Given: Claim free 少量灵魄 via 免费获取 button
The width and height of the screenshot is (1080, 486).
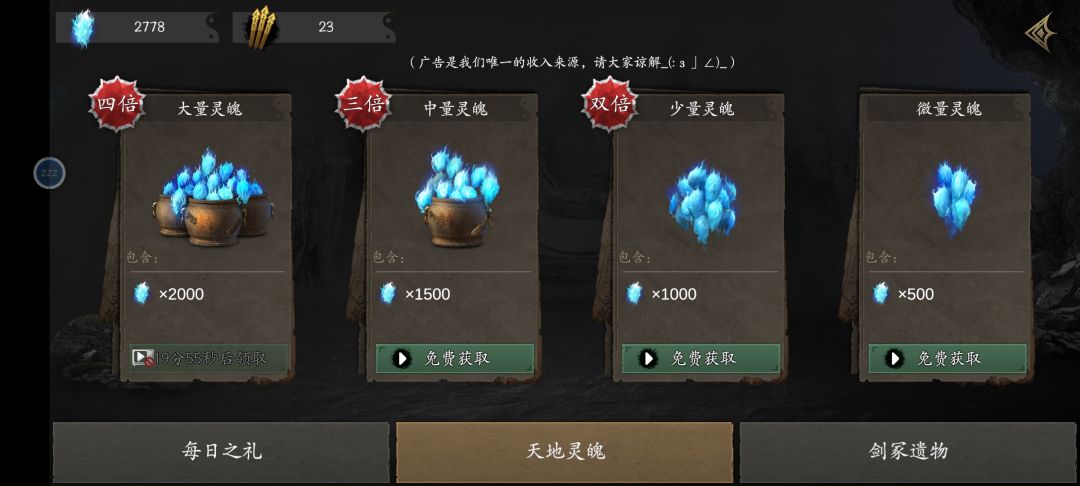Looking at the screenshot, I should [x=701, y=358].
